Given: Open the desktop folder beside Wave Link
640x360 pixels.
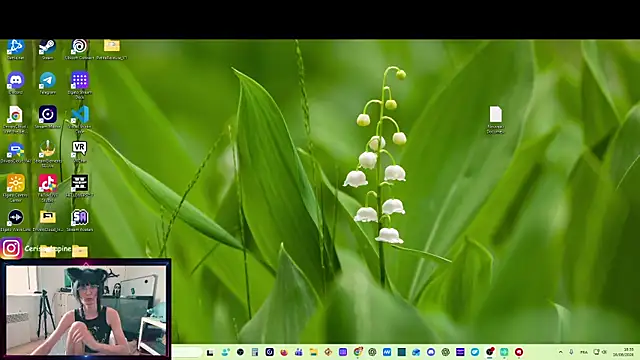Looking at the screenshot, I should (47, 220).
